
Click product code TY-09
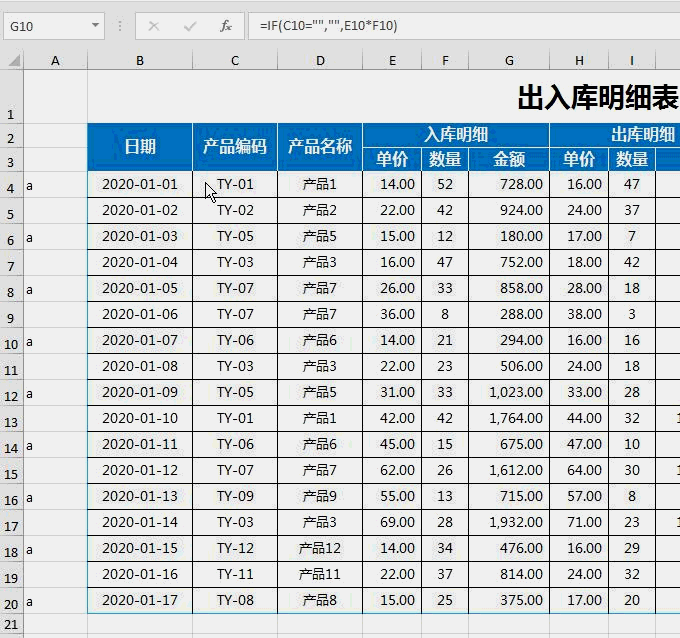point(235,497)
